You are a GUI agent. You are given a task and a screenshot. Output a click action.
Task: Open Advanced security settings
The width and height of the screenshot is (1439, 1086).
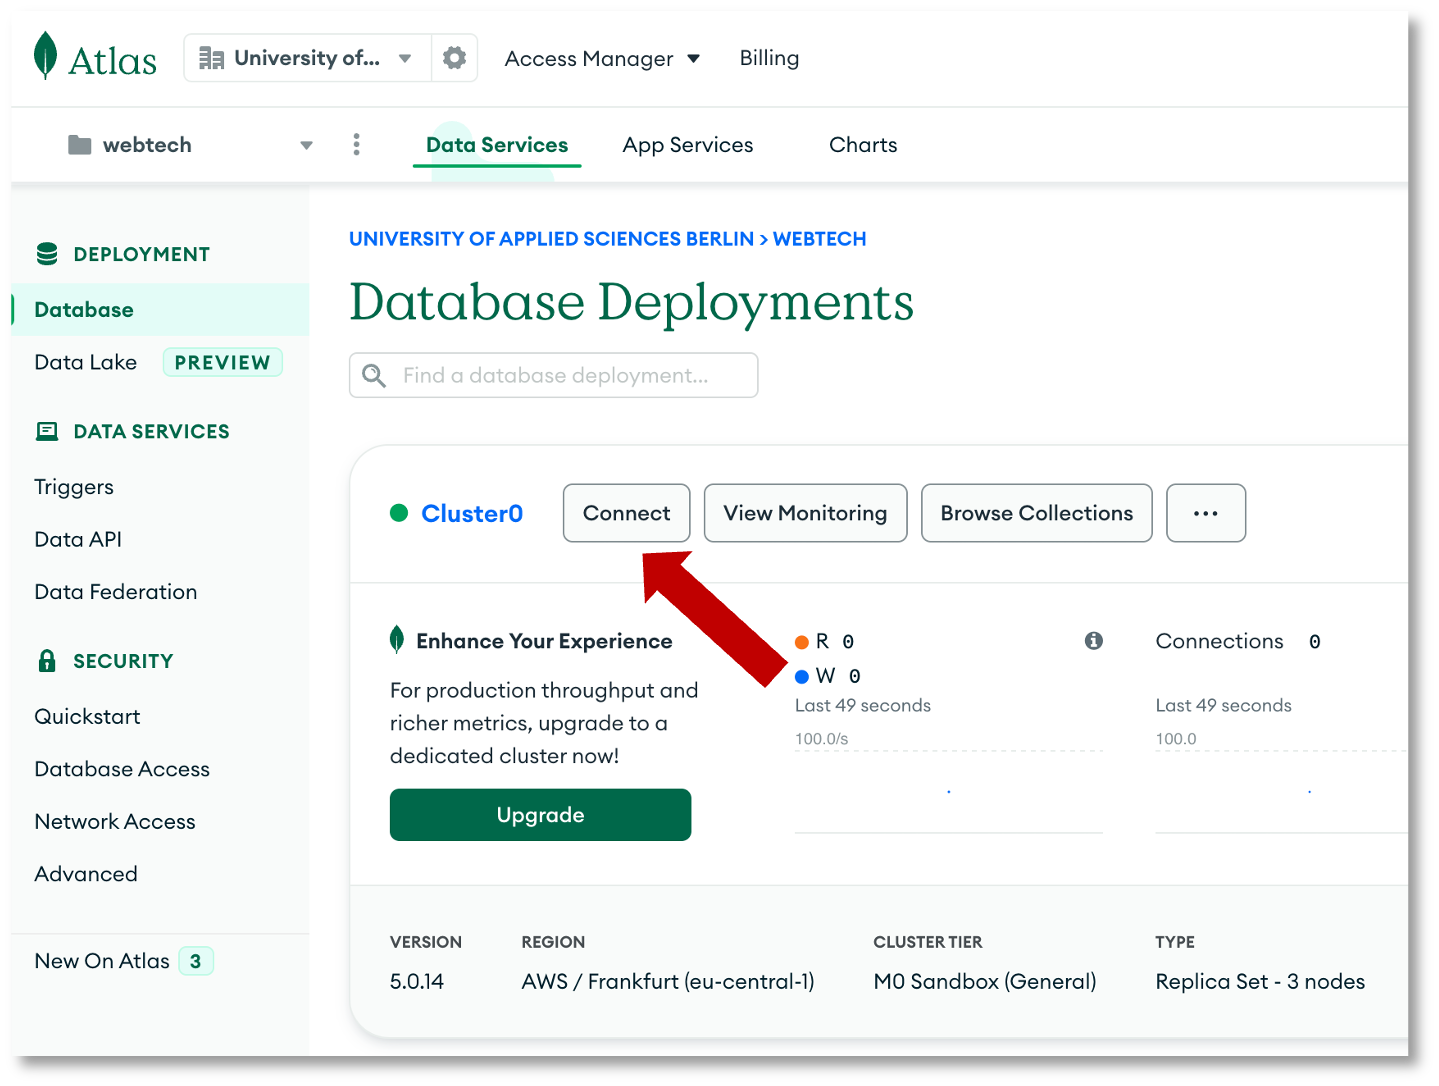(86, 874)
